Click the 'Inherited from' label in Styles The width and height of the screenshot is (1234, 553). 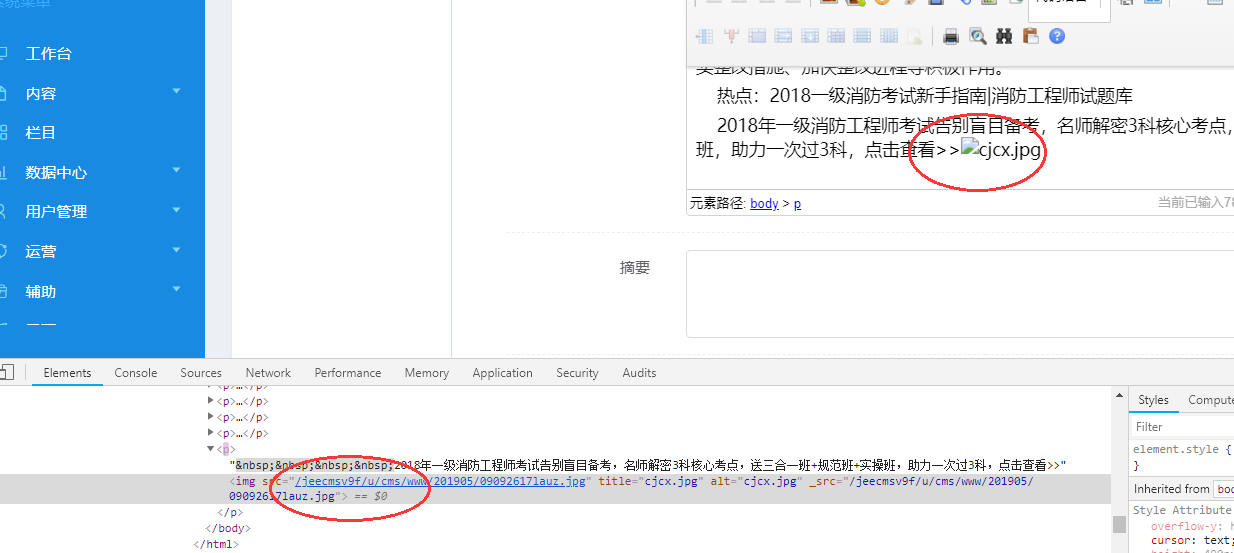tap(1171, 489)
